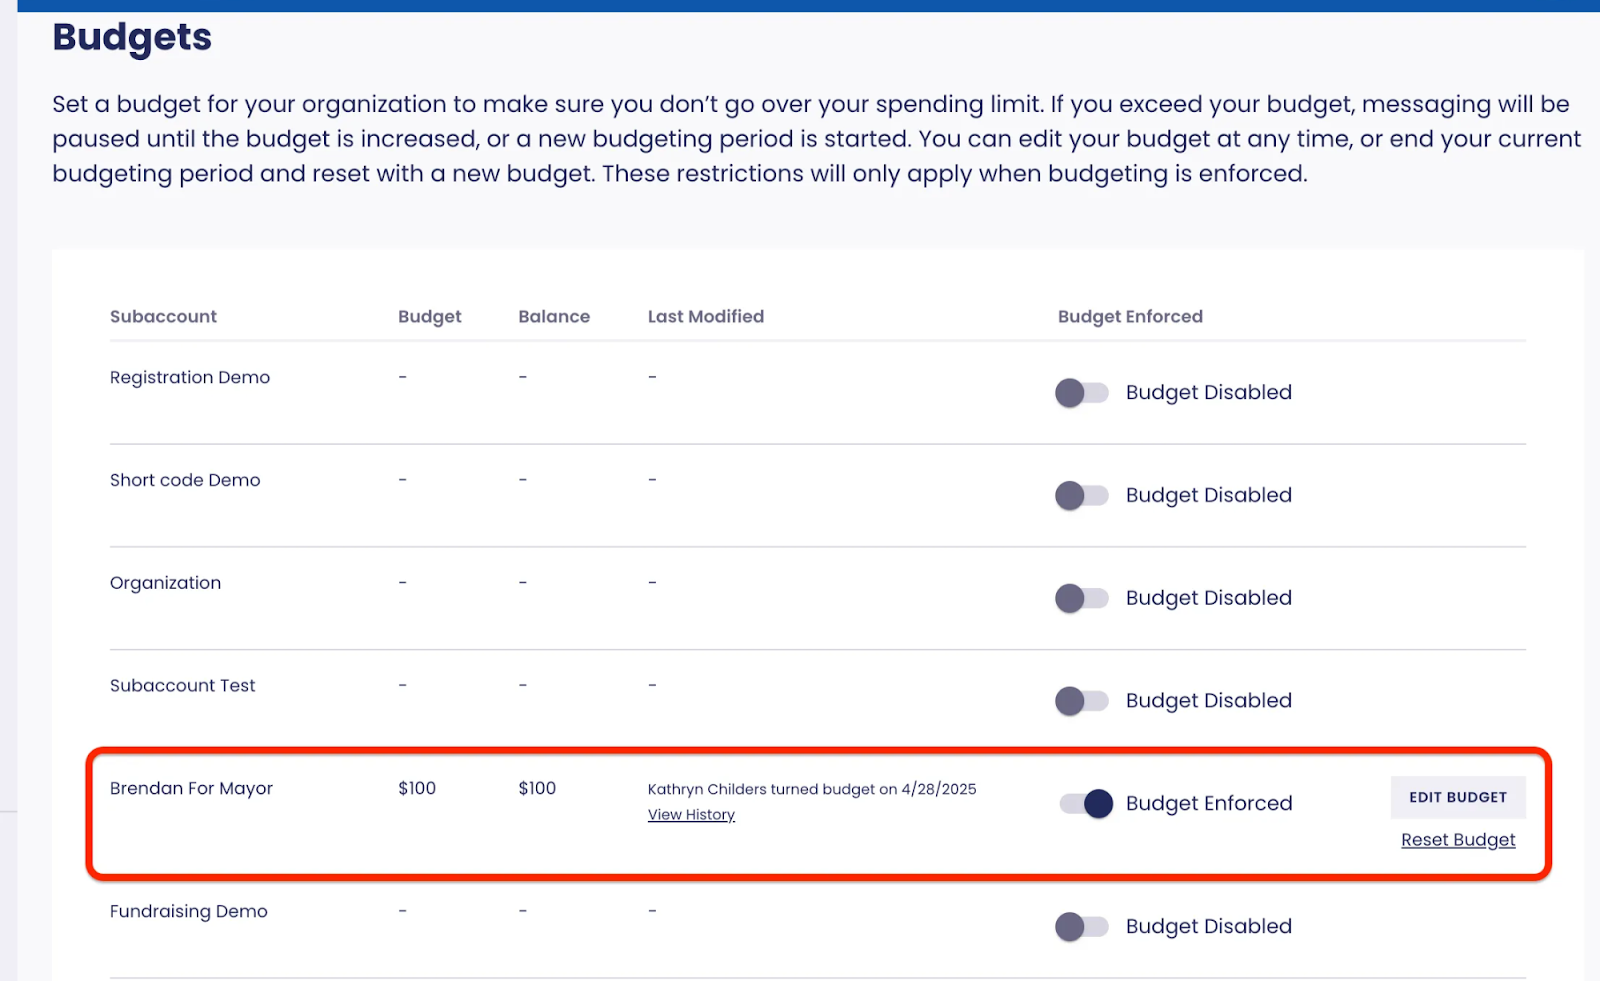Toggle budget switch for Short code Demo

pos(1082,496)
